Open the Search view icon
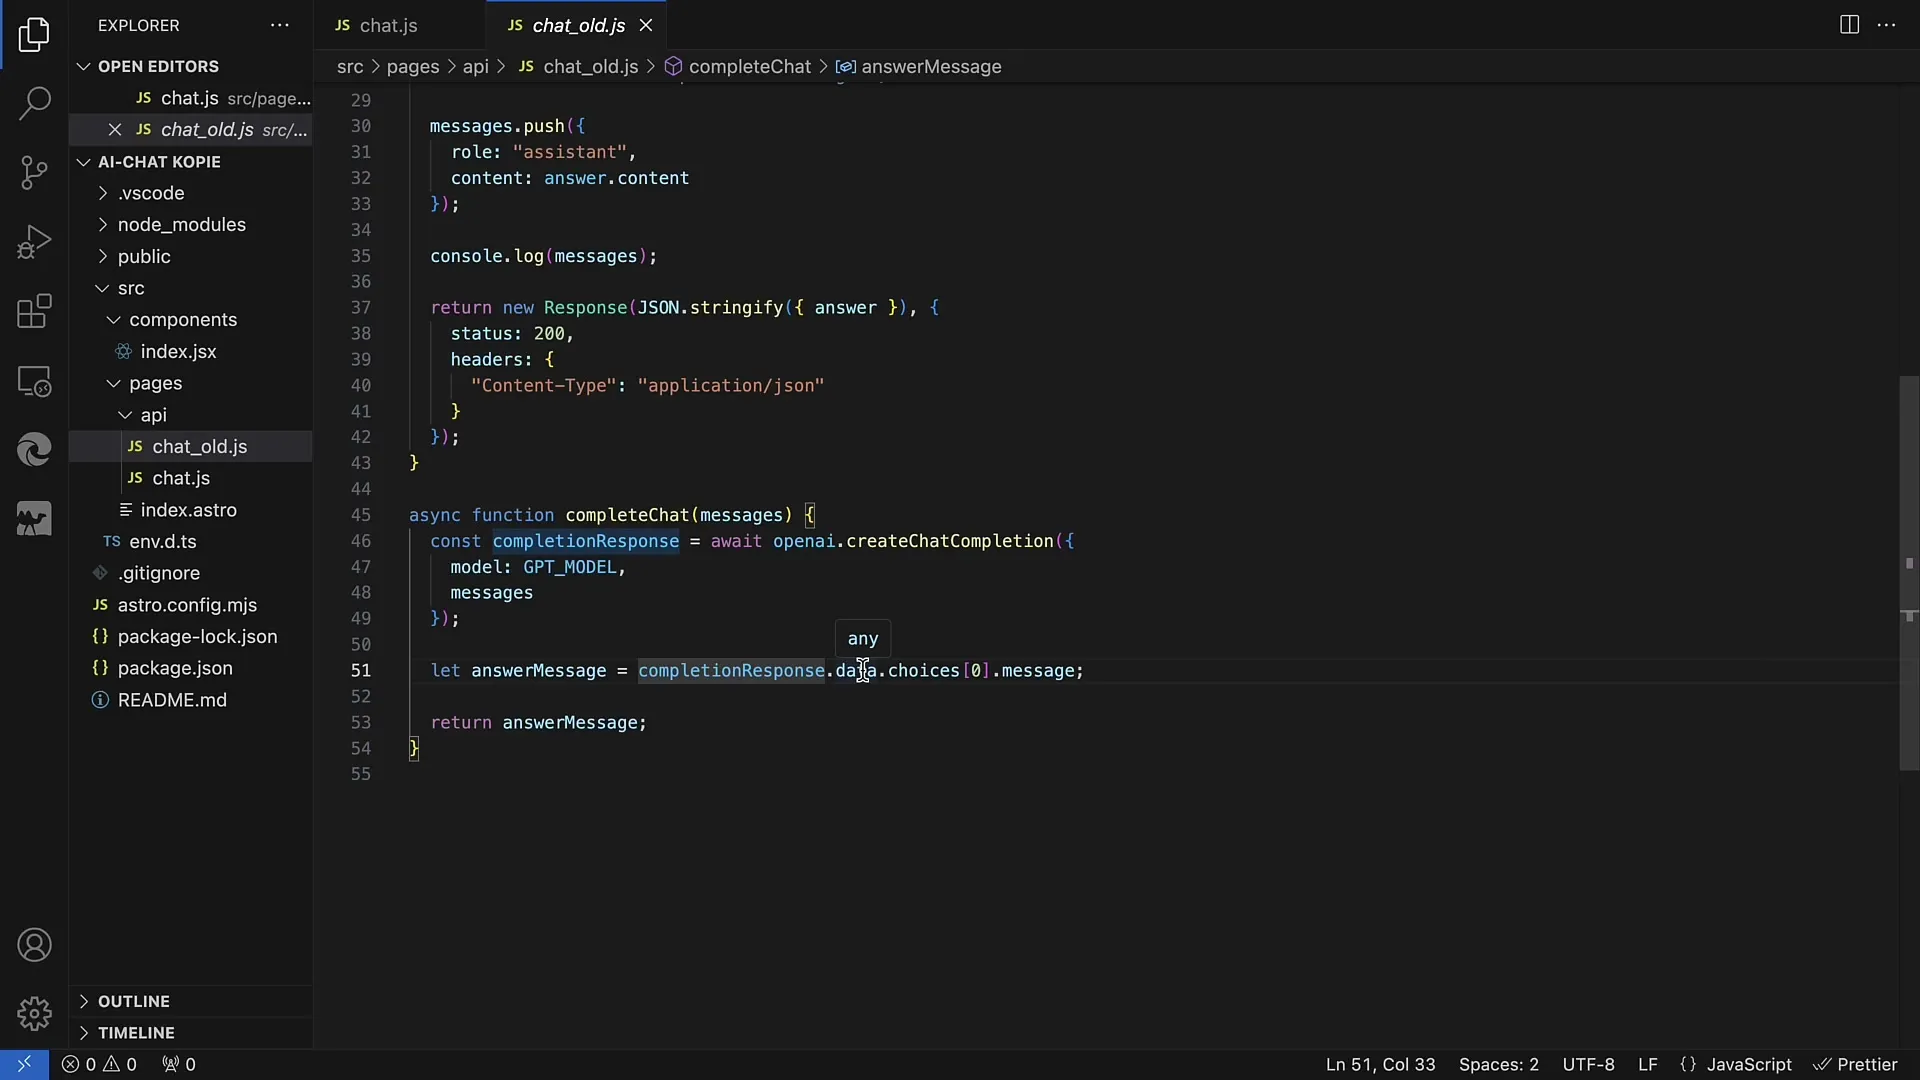1920x1080 pixels. pos(34,103)
